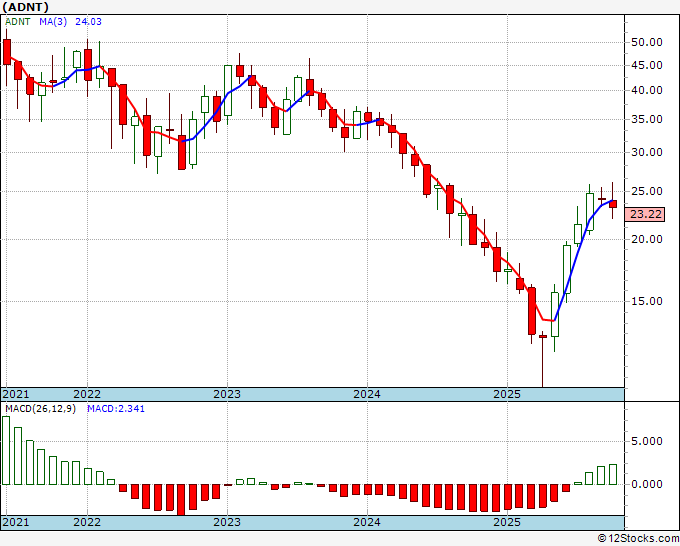Click the 2021 marker on MACD timeline
Viewport: 680px width, 546px height.
click(x=16, y=522)
